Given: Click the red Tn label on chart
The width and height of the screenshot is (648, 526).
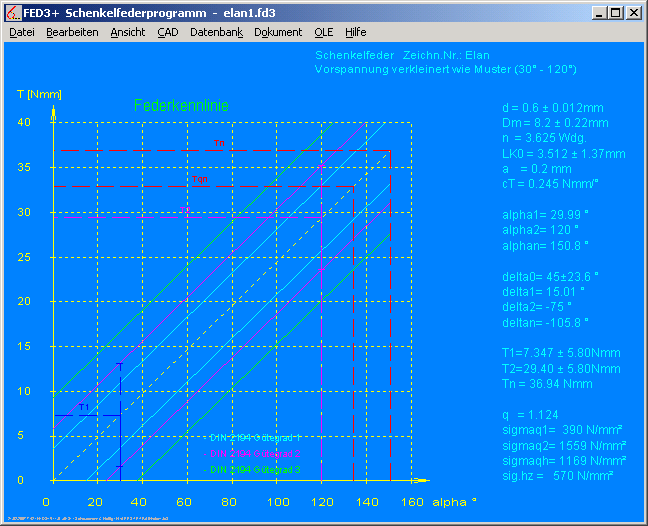Looking at the screenshot, I should pyautogui.click(x=218, y=144).
